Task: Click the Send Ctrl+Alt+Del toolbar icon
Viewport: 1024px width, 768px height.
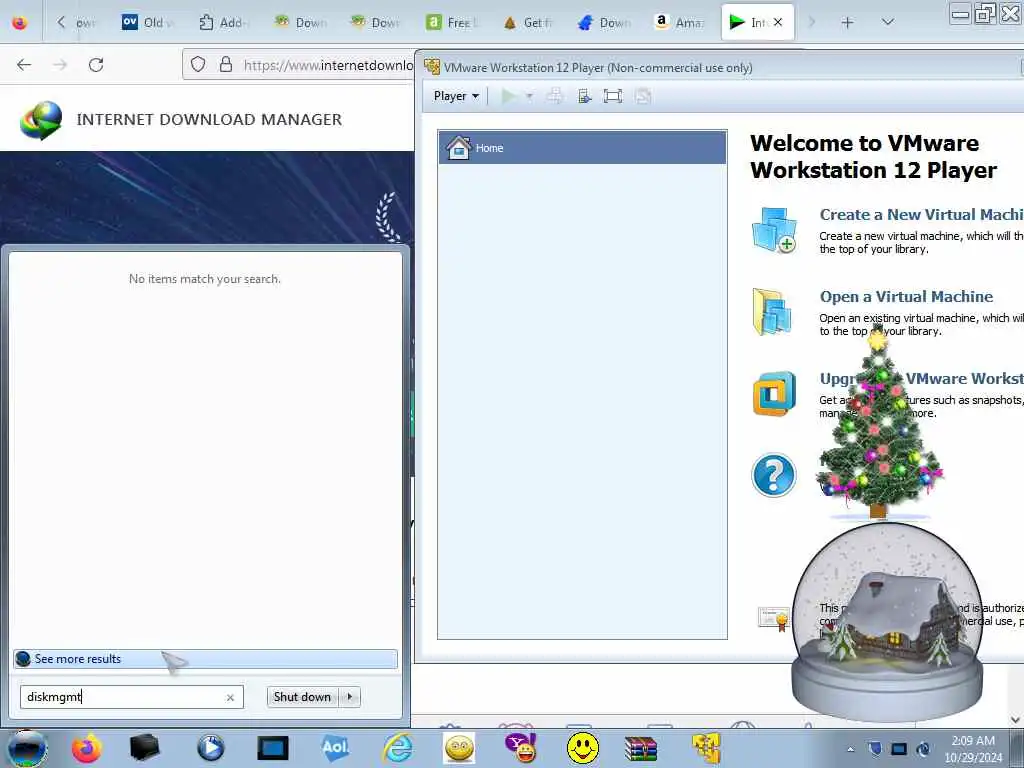Action: click(x=555, y=97)
